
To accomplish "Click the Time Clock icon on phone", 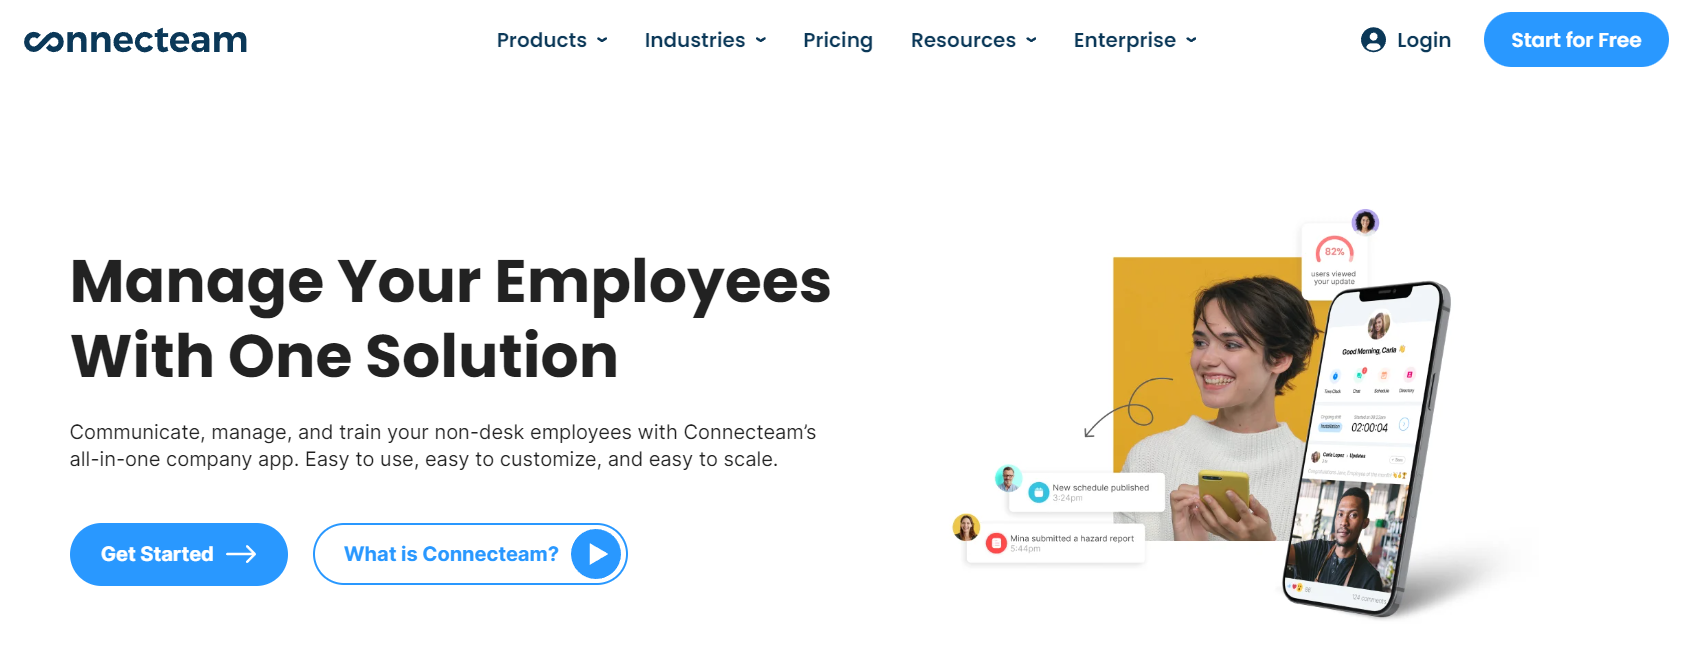I will 1335,377.
